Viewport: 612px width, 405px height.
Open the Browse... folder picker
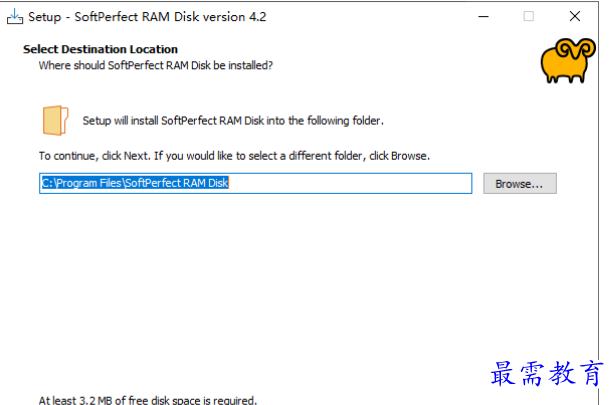[520, 183]
